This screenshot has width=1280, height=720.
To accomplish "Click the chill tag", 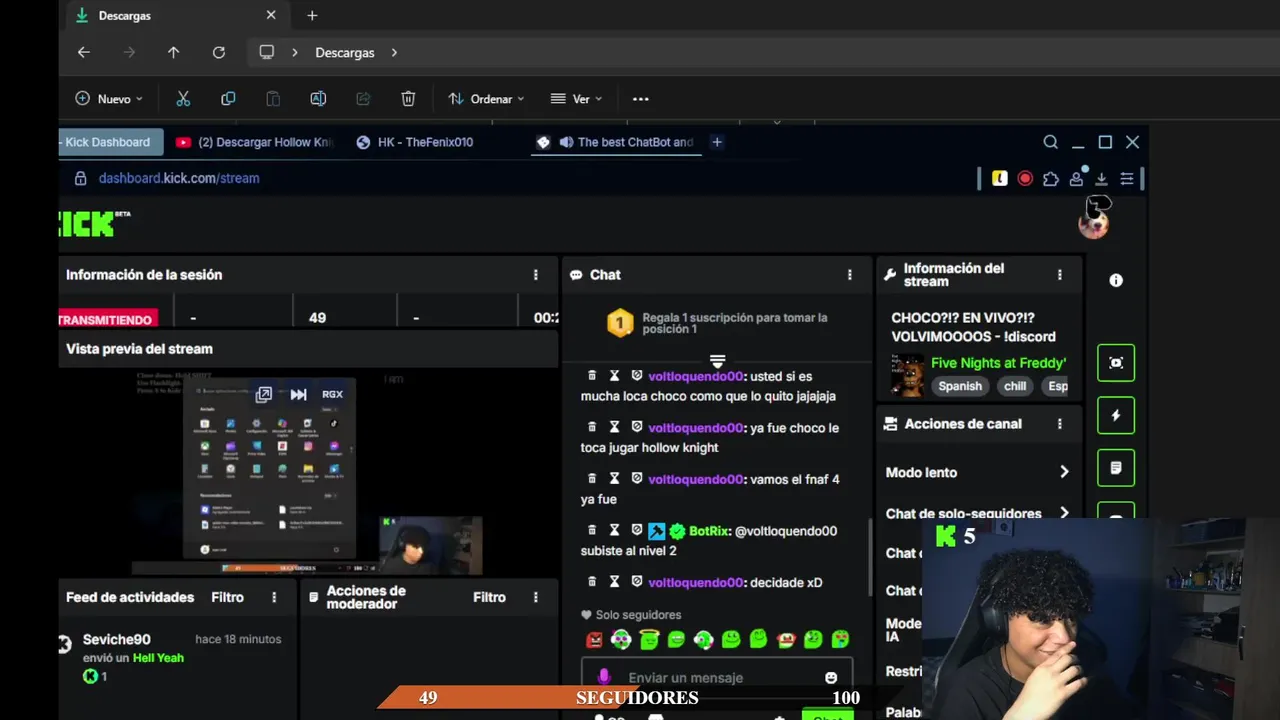I will 1015,386.
